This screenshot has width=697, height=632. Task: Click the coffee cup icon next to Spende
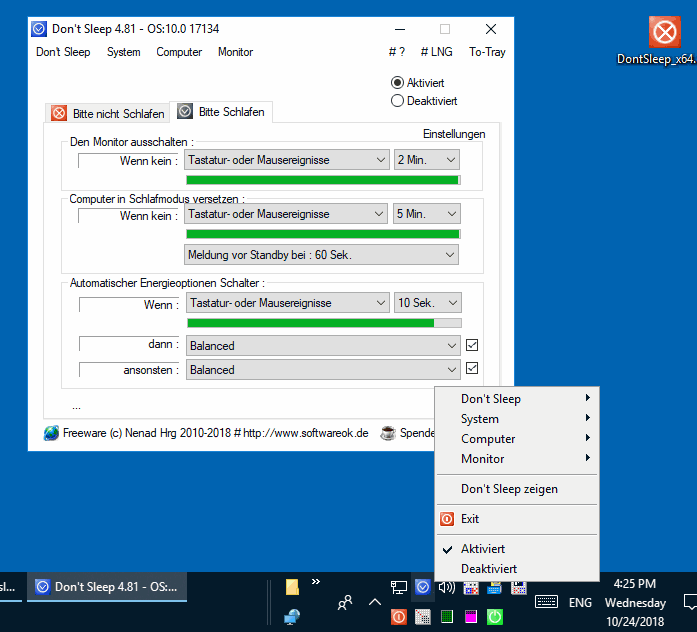(388, 433)
